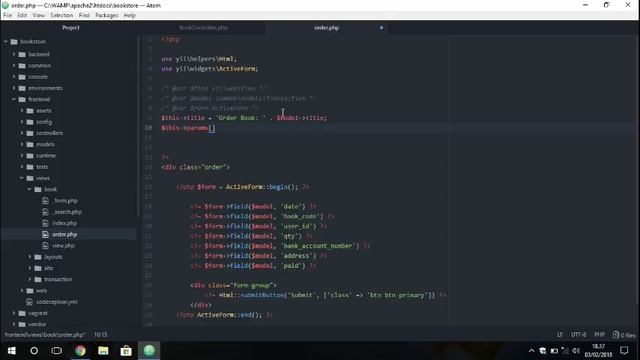Open the Find menu
This screenshot has width=640, height=360.
[84, 15]
